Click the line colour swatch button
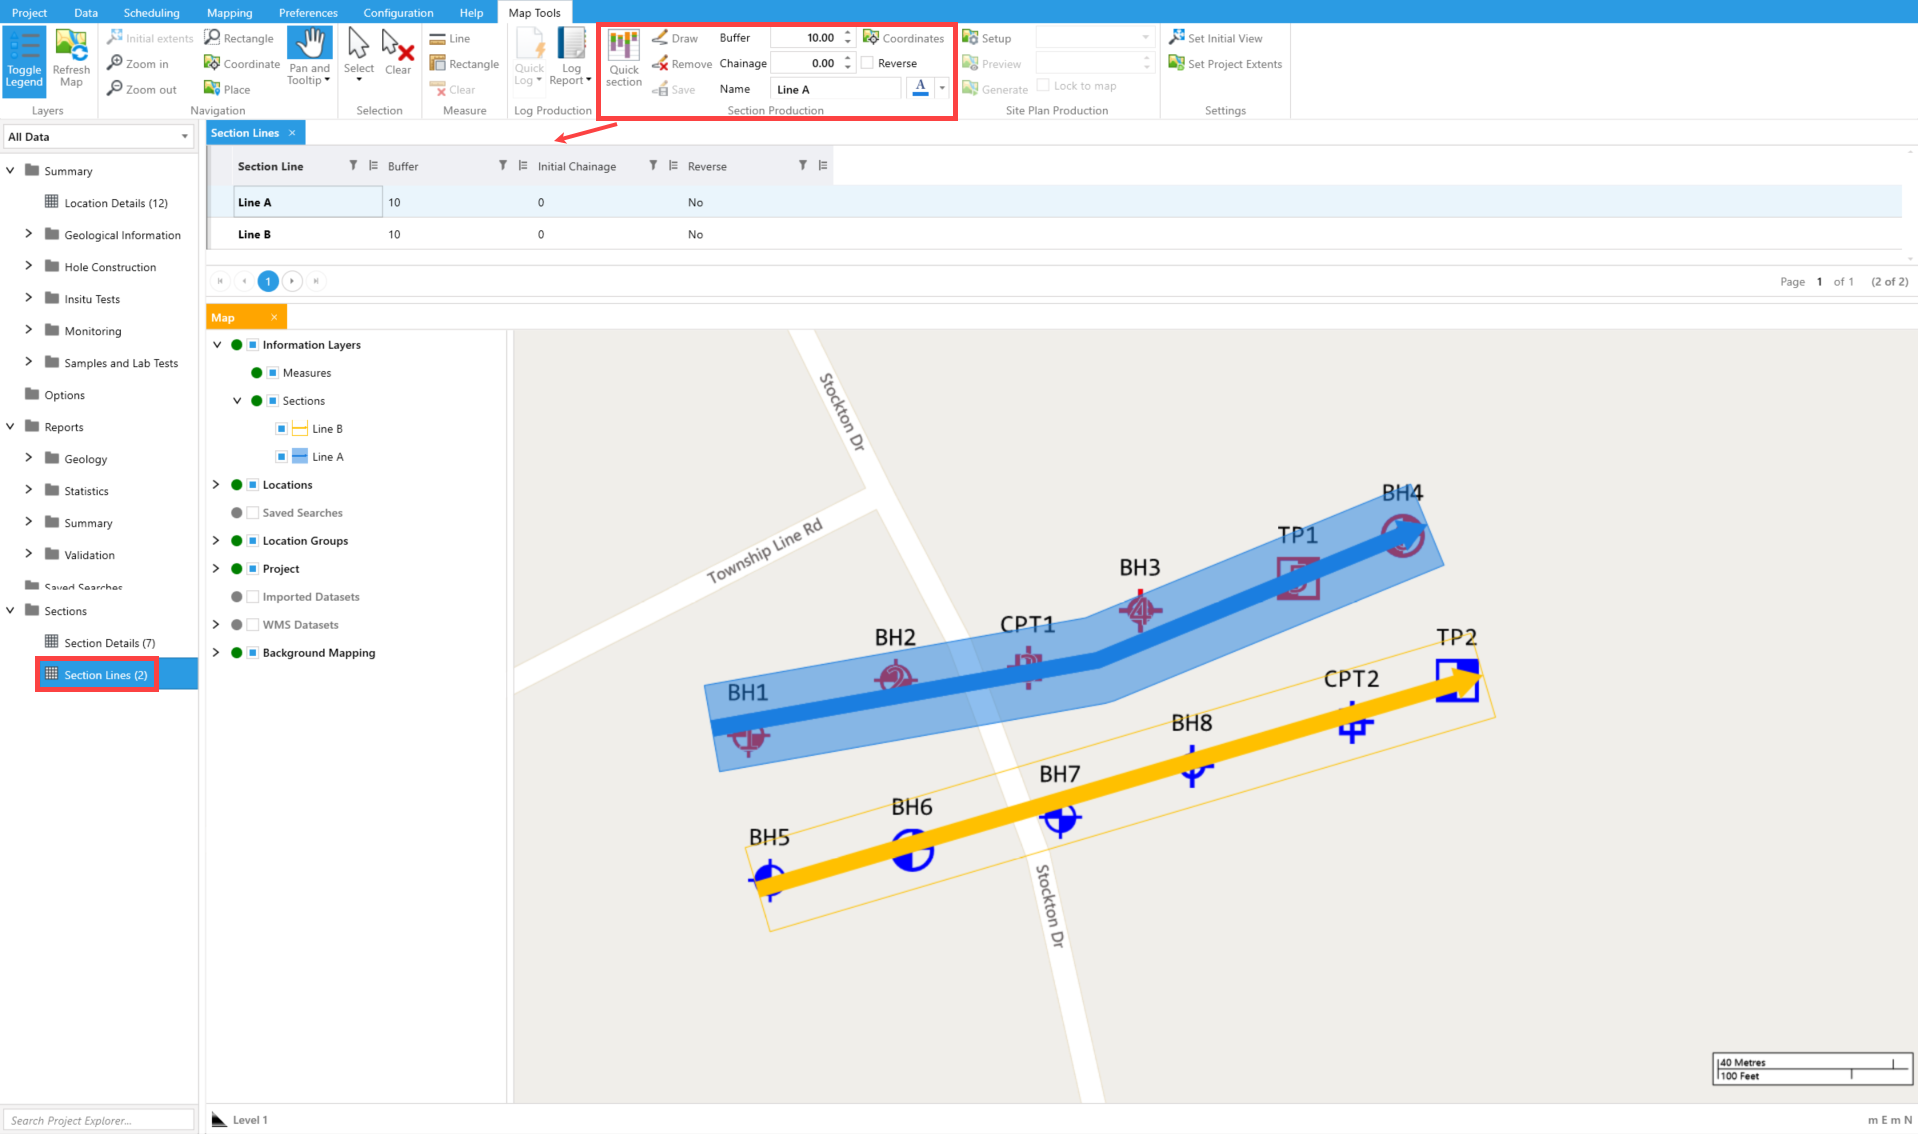This screenshot has width=1918, height=1134. coord(920,88)
